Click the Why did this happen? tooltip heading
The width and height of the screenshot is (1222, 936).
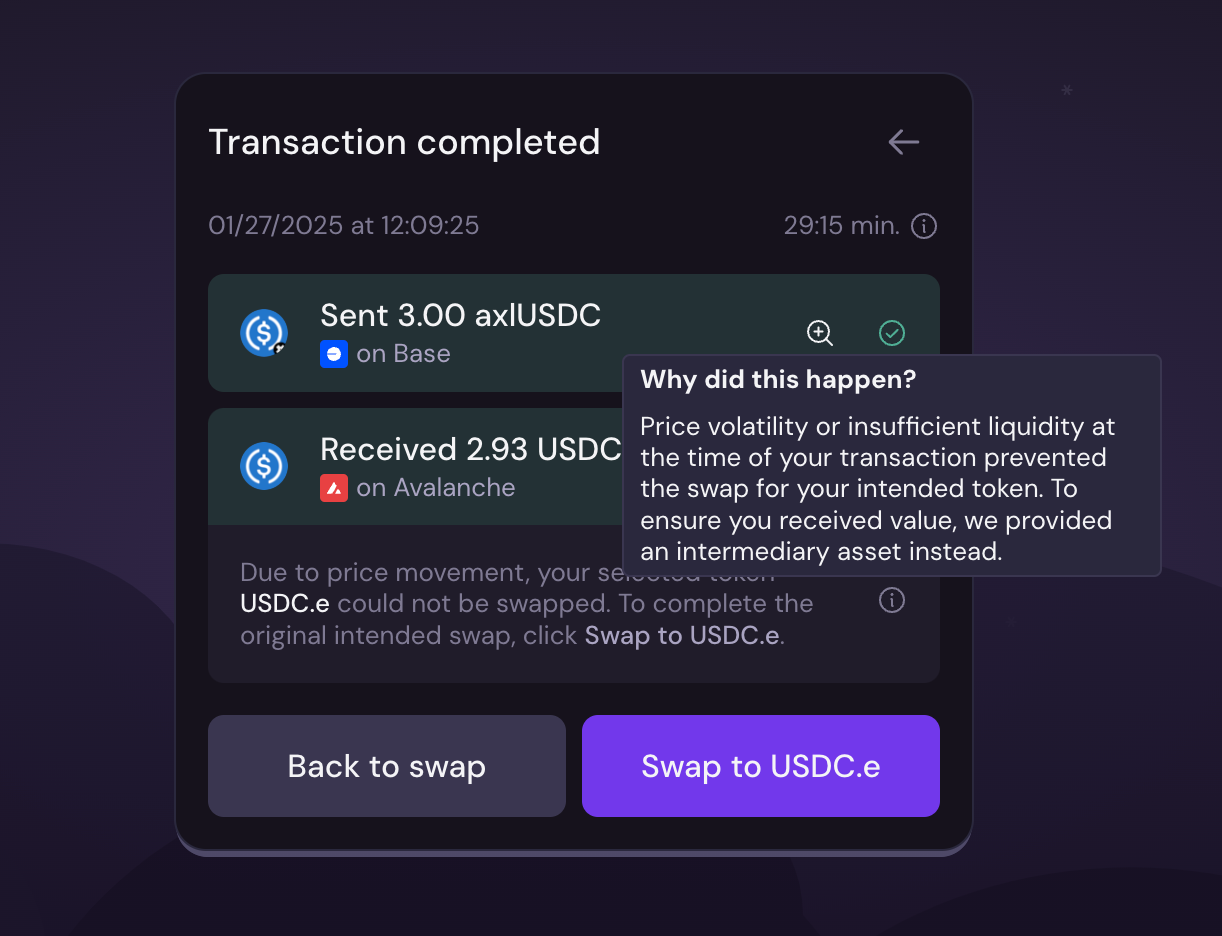(x=778, y=380)
